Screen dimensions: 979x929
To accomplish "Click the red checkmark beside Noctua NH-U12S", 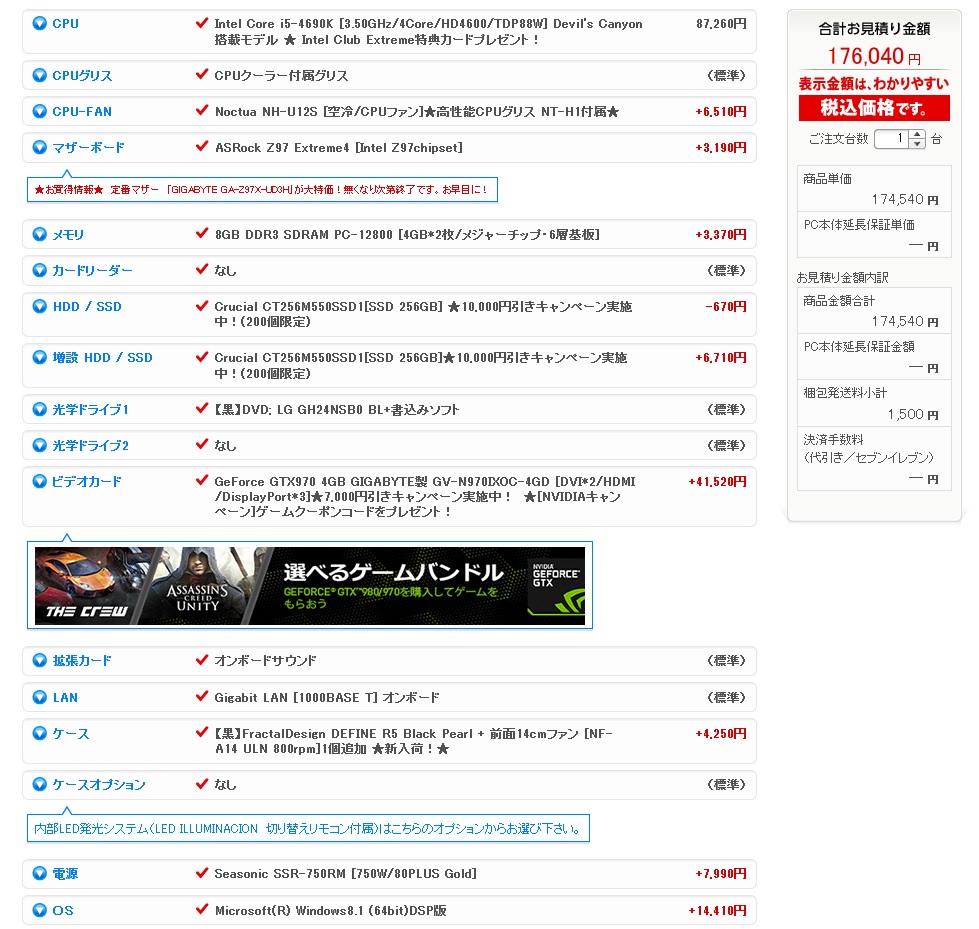I will coord(202,111).
